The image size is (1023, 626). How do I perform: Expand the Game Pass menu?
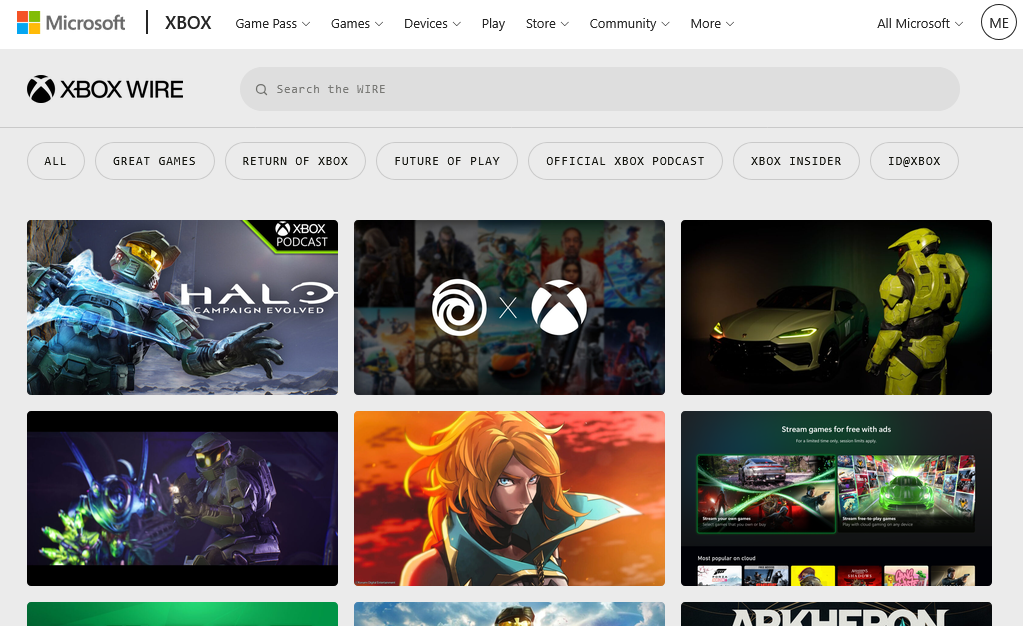272,23
